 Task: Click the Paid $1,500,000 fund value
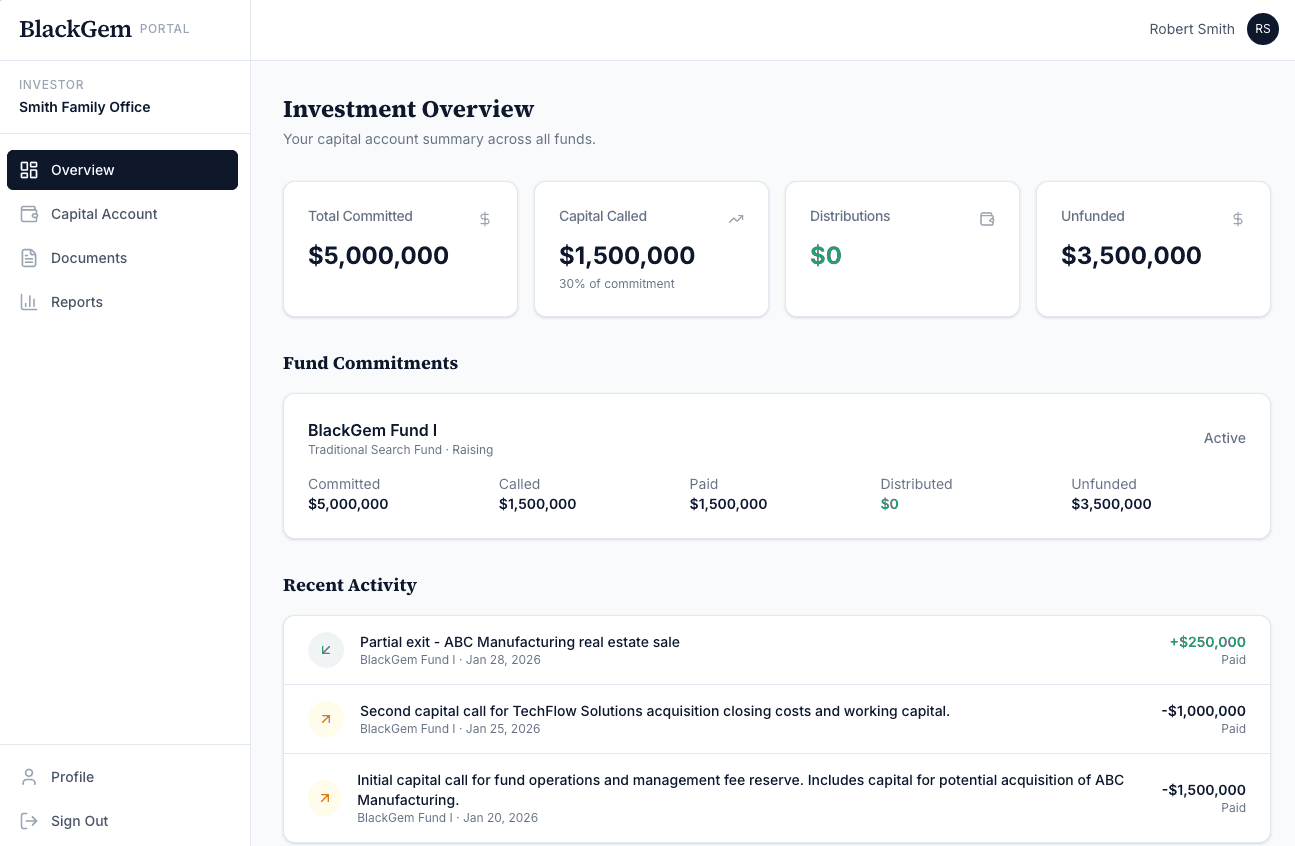(728, 504)
